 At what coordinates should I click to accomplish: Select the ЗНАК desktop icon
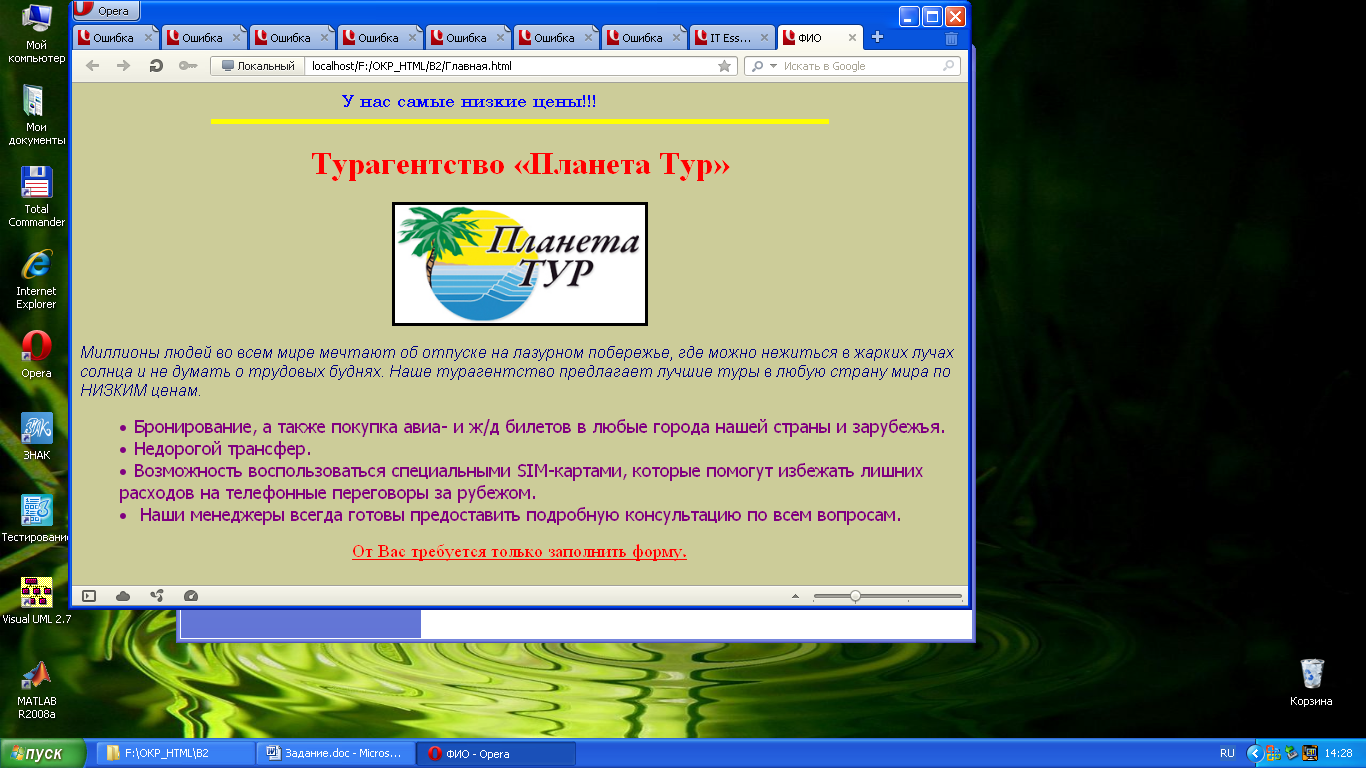tap(36, 437)
